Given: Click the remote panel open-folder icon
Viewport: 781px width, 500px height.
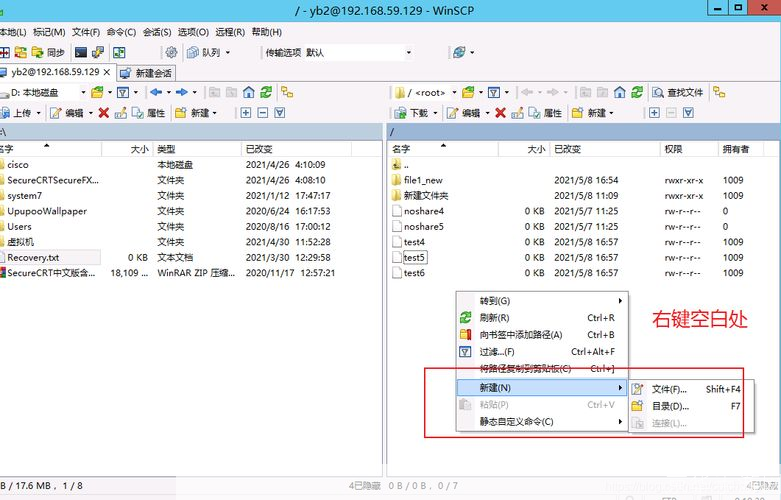Looking at the screenshot, I should (x=468, y=92).
